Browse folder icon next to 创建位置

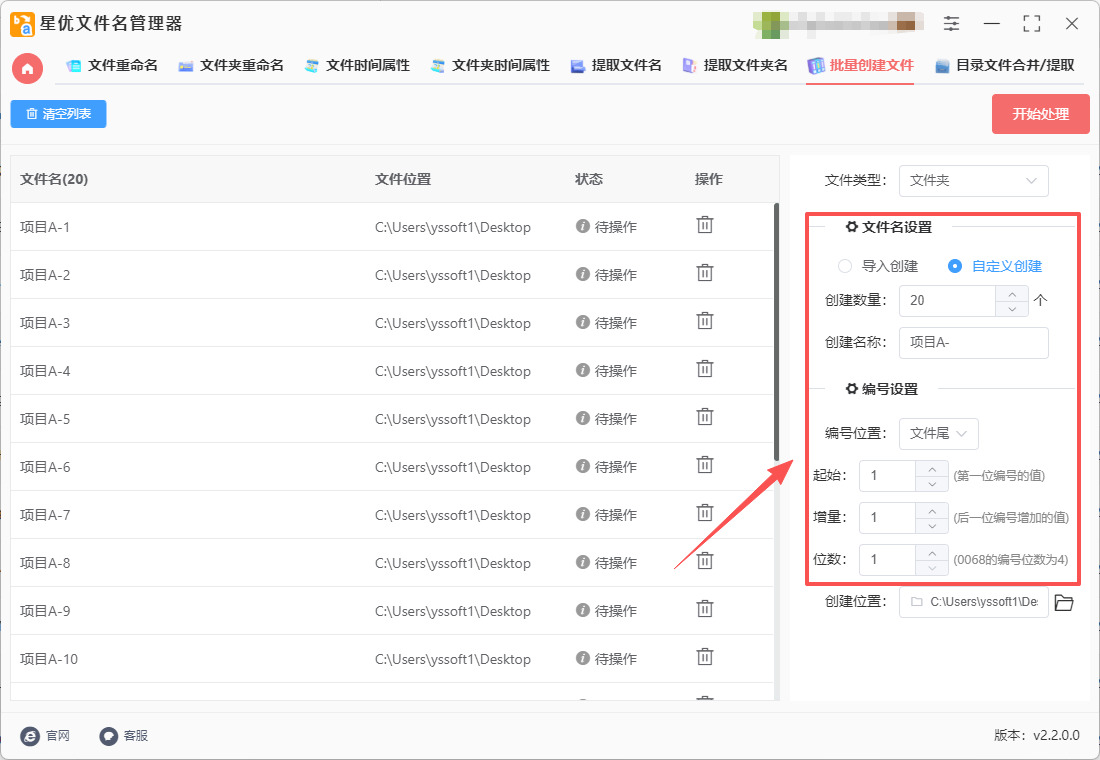(x=1064, y=602)
